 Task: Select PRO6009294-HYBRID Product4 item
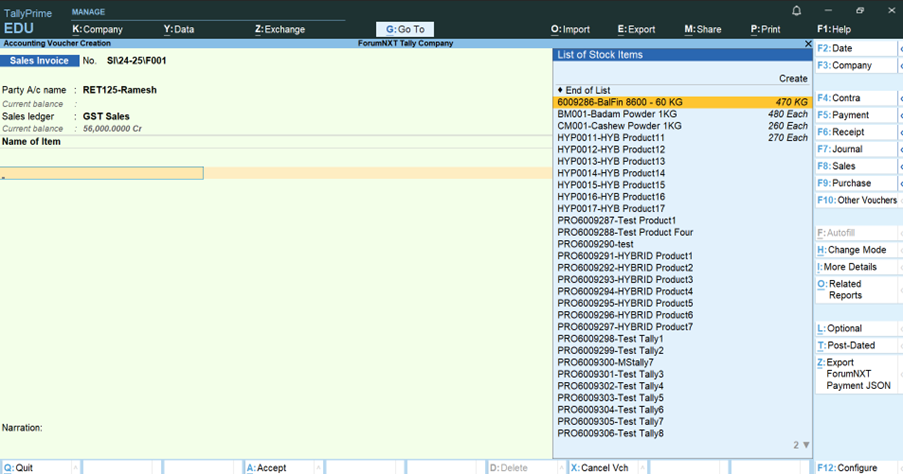coord(682,291)
